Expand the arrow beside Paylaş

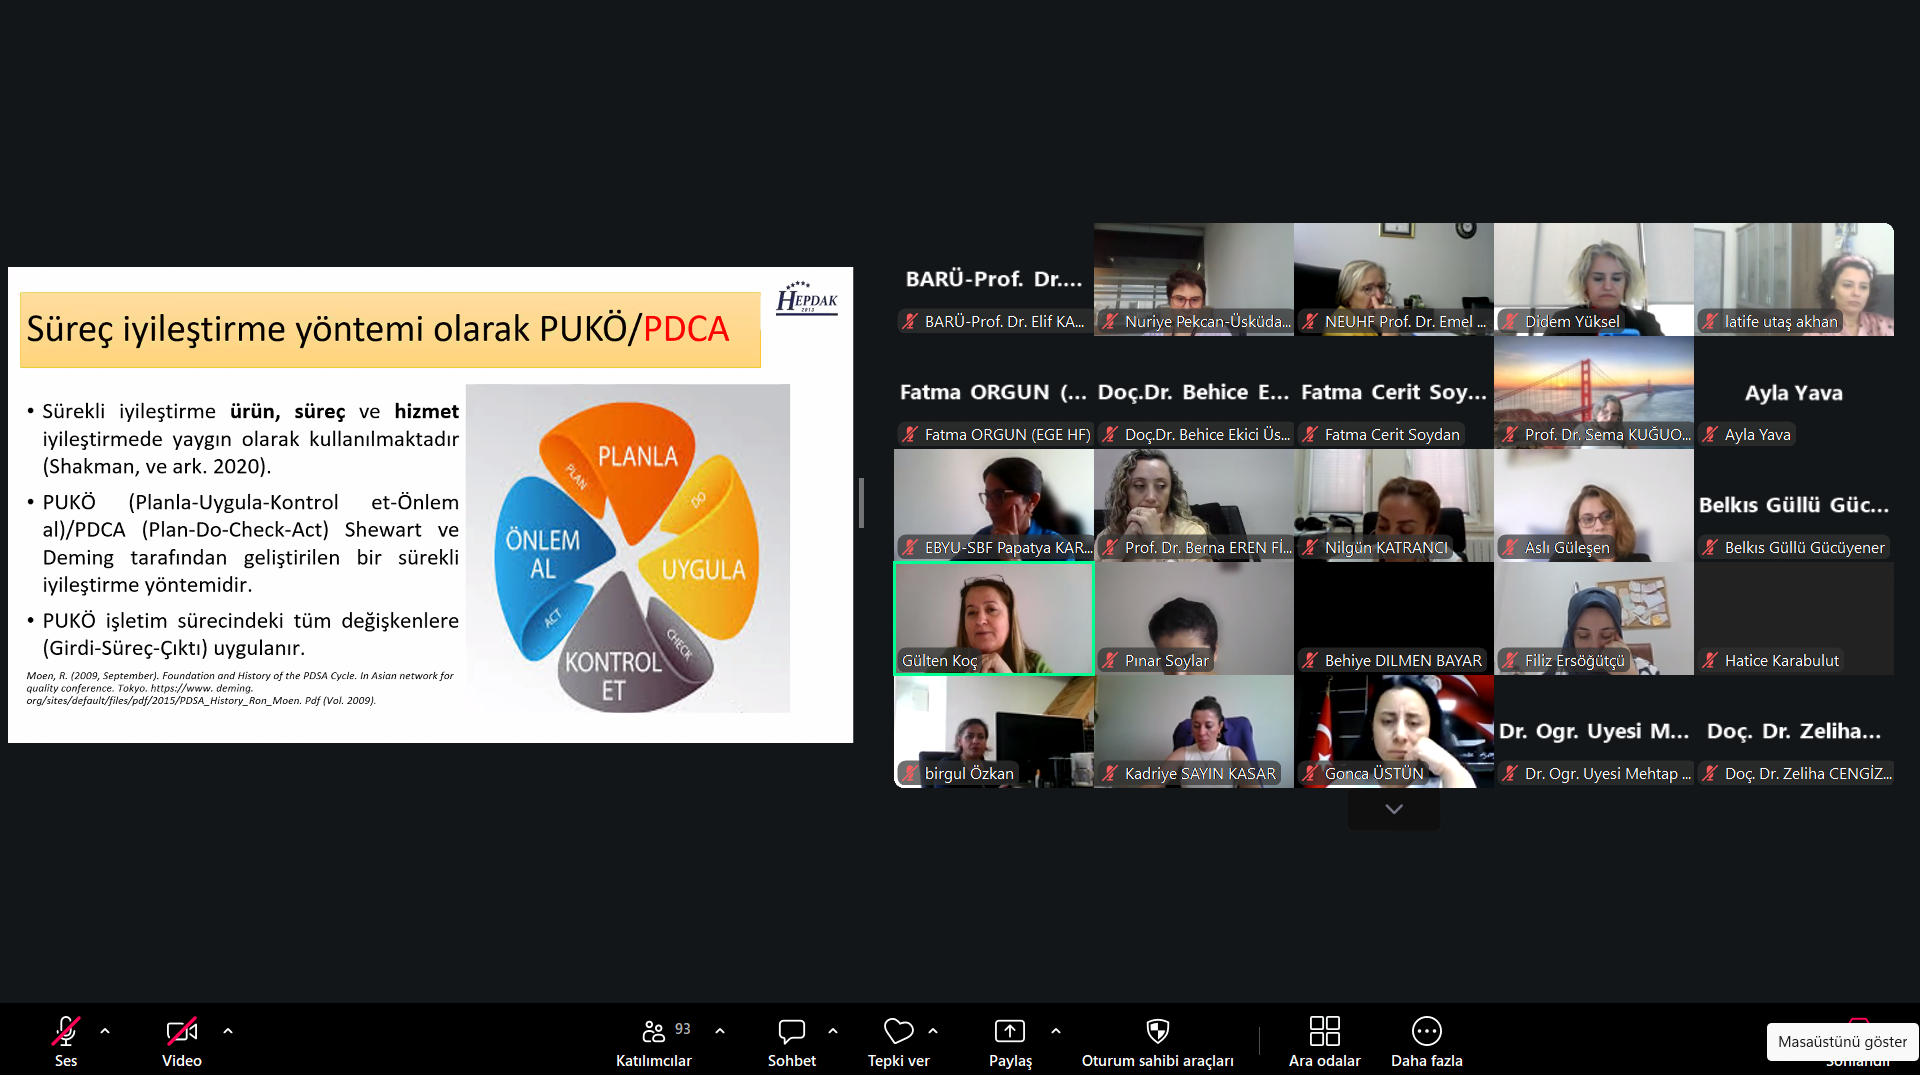pyautogui.click(x=1056, y=1030)
